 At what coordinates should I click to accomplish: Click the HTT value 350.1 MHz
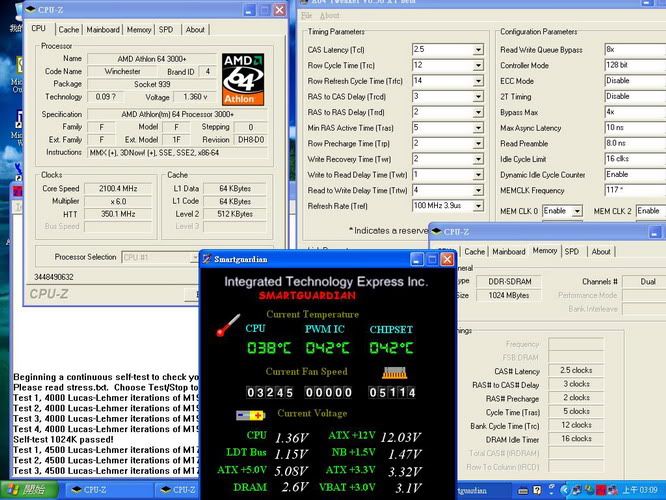point(118,214)
